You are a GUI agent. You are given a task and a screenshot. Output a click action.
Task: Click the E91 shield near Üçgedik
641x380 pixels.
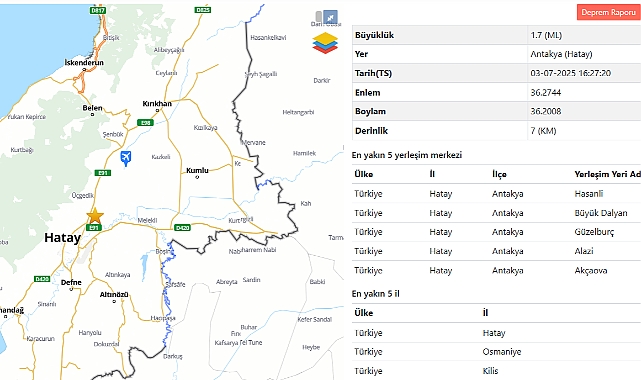click(x=103, y=173)
